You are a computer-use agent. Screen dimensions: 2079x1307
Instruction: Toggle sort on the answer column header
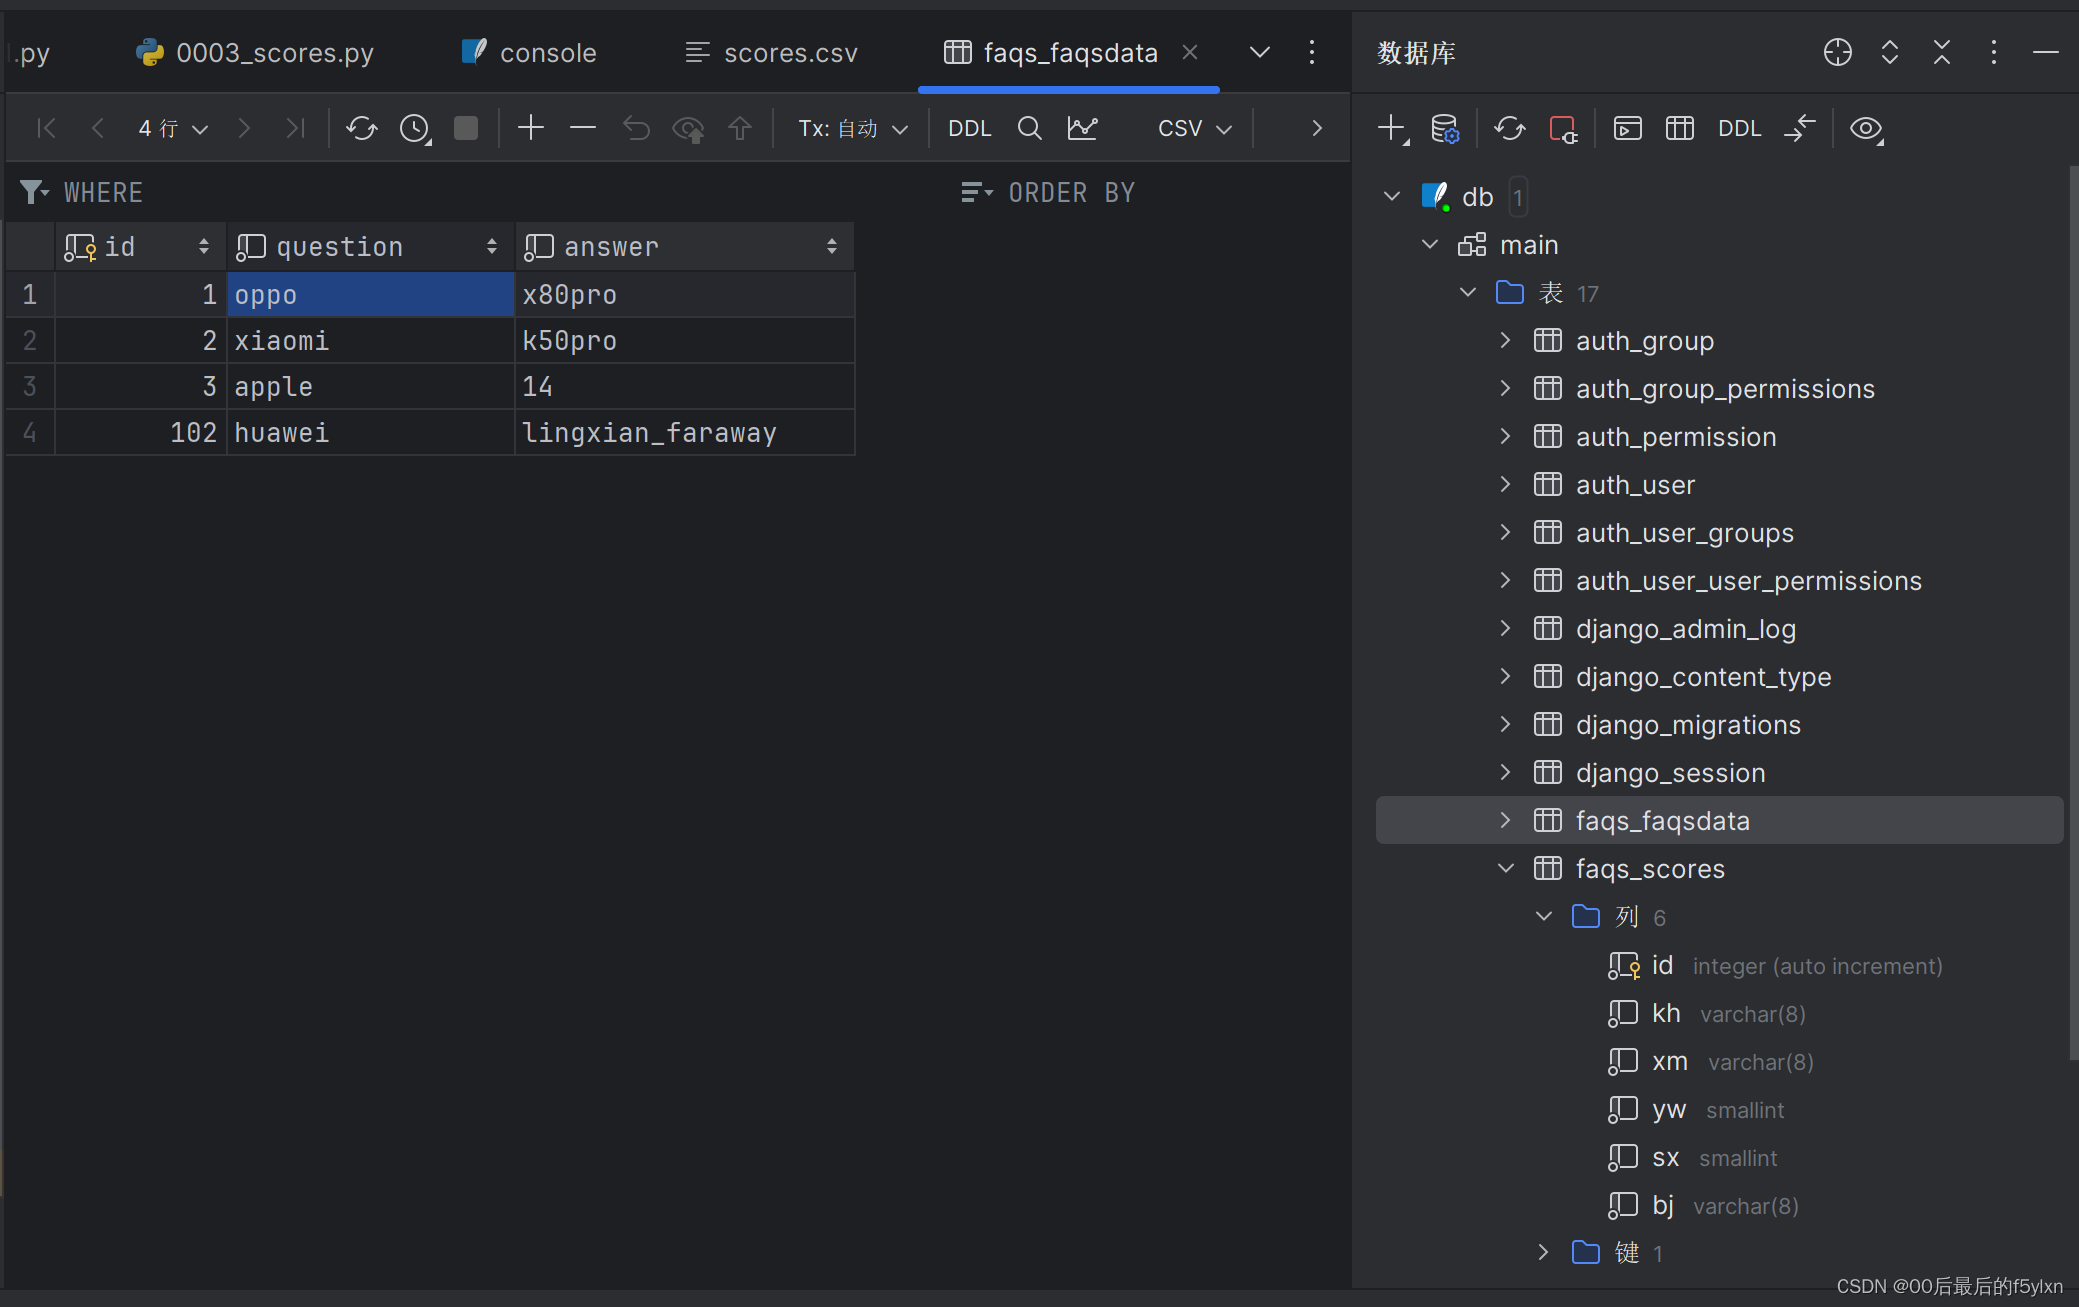833,246
